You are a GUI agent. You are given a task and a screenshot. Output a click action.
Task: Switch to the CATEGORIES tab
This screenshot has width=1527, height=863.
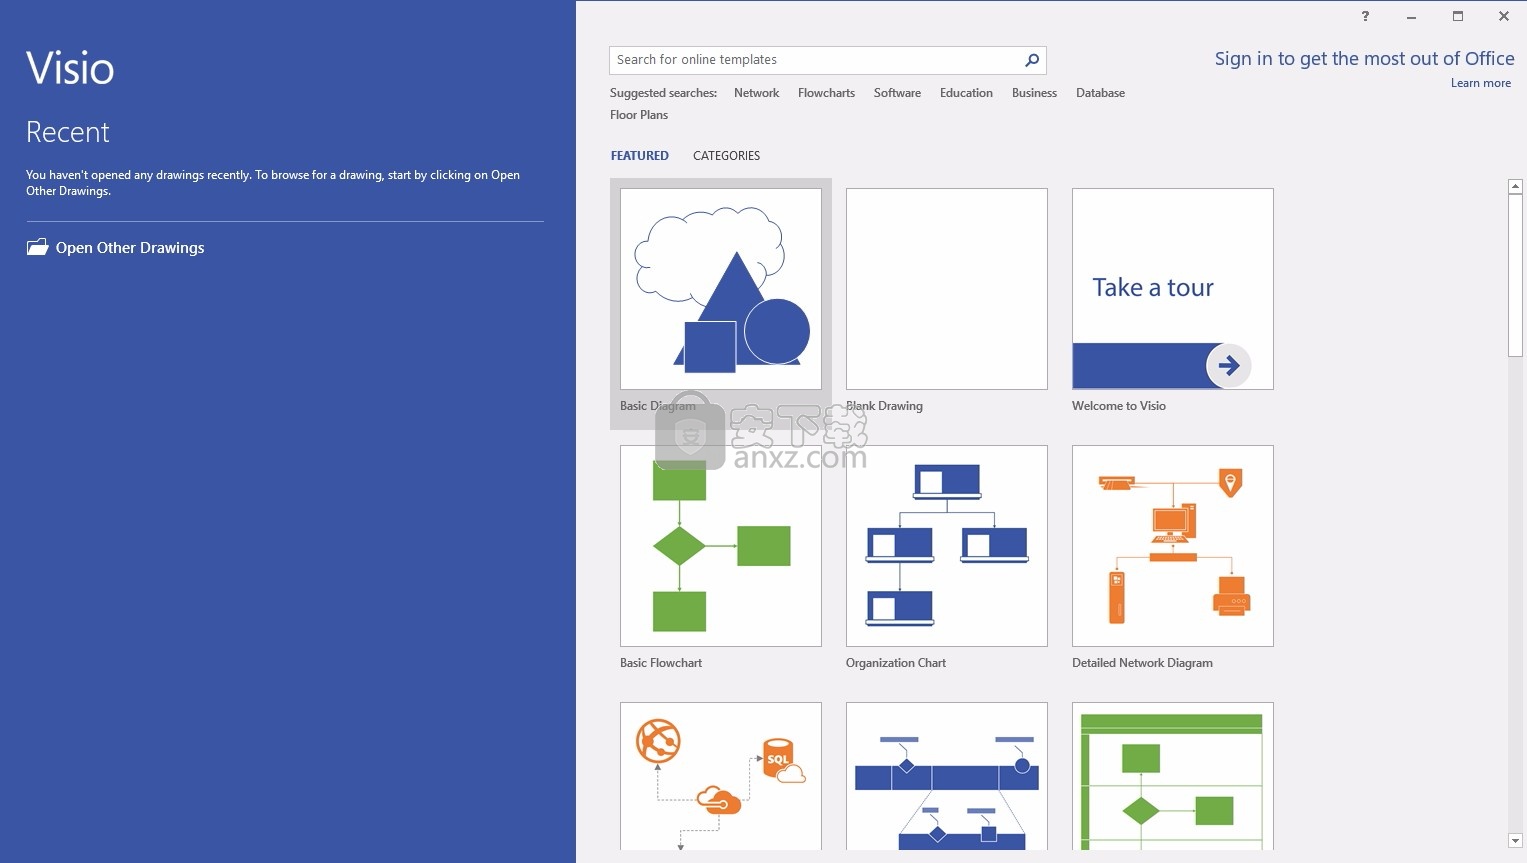coord(727,156)
